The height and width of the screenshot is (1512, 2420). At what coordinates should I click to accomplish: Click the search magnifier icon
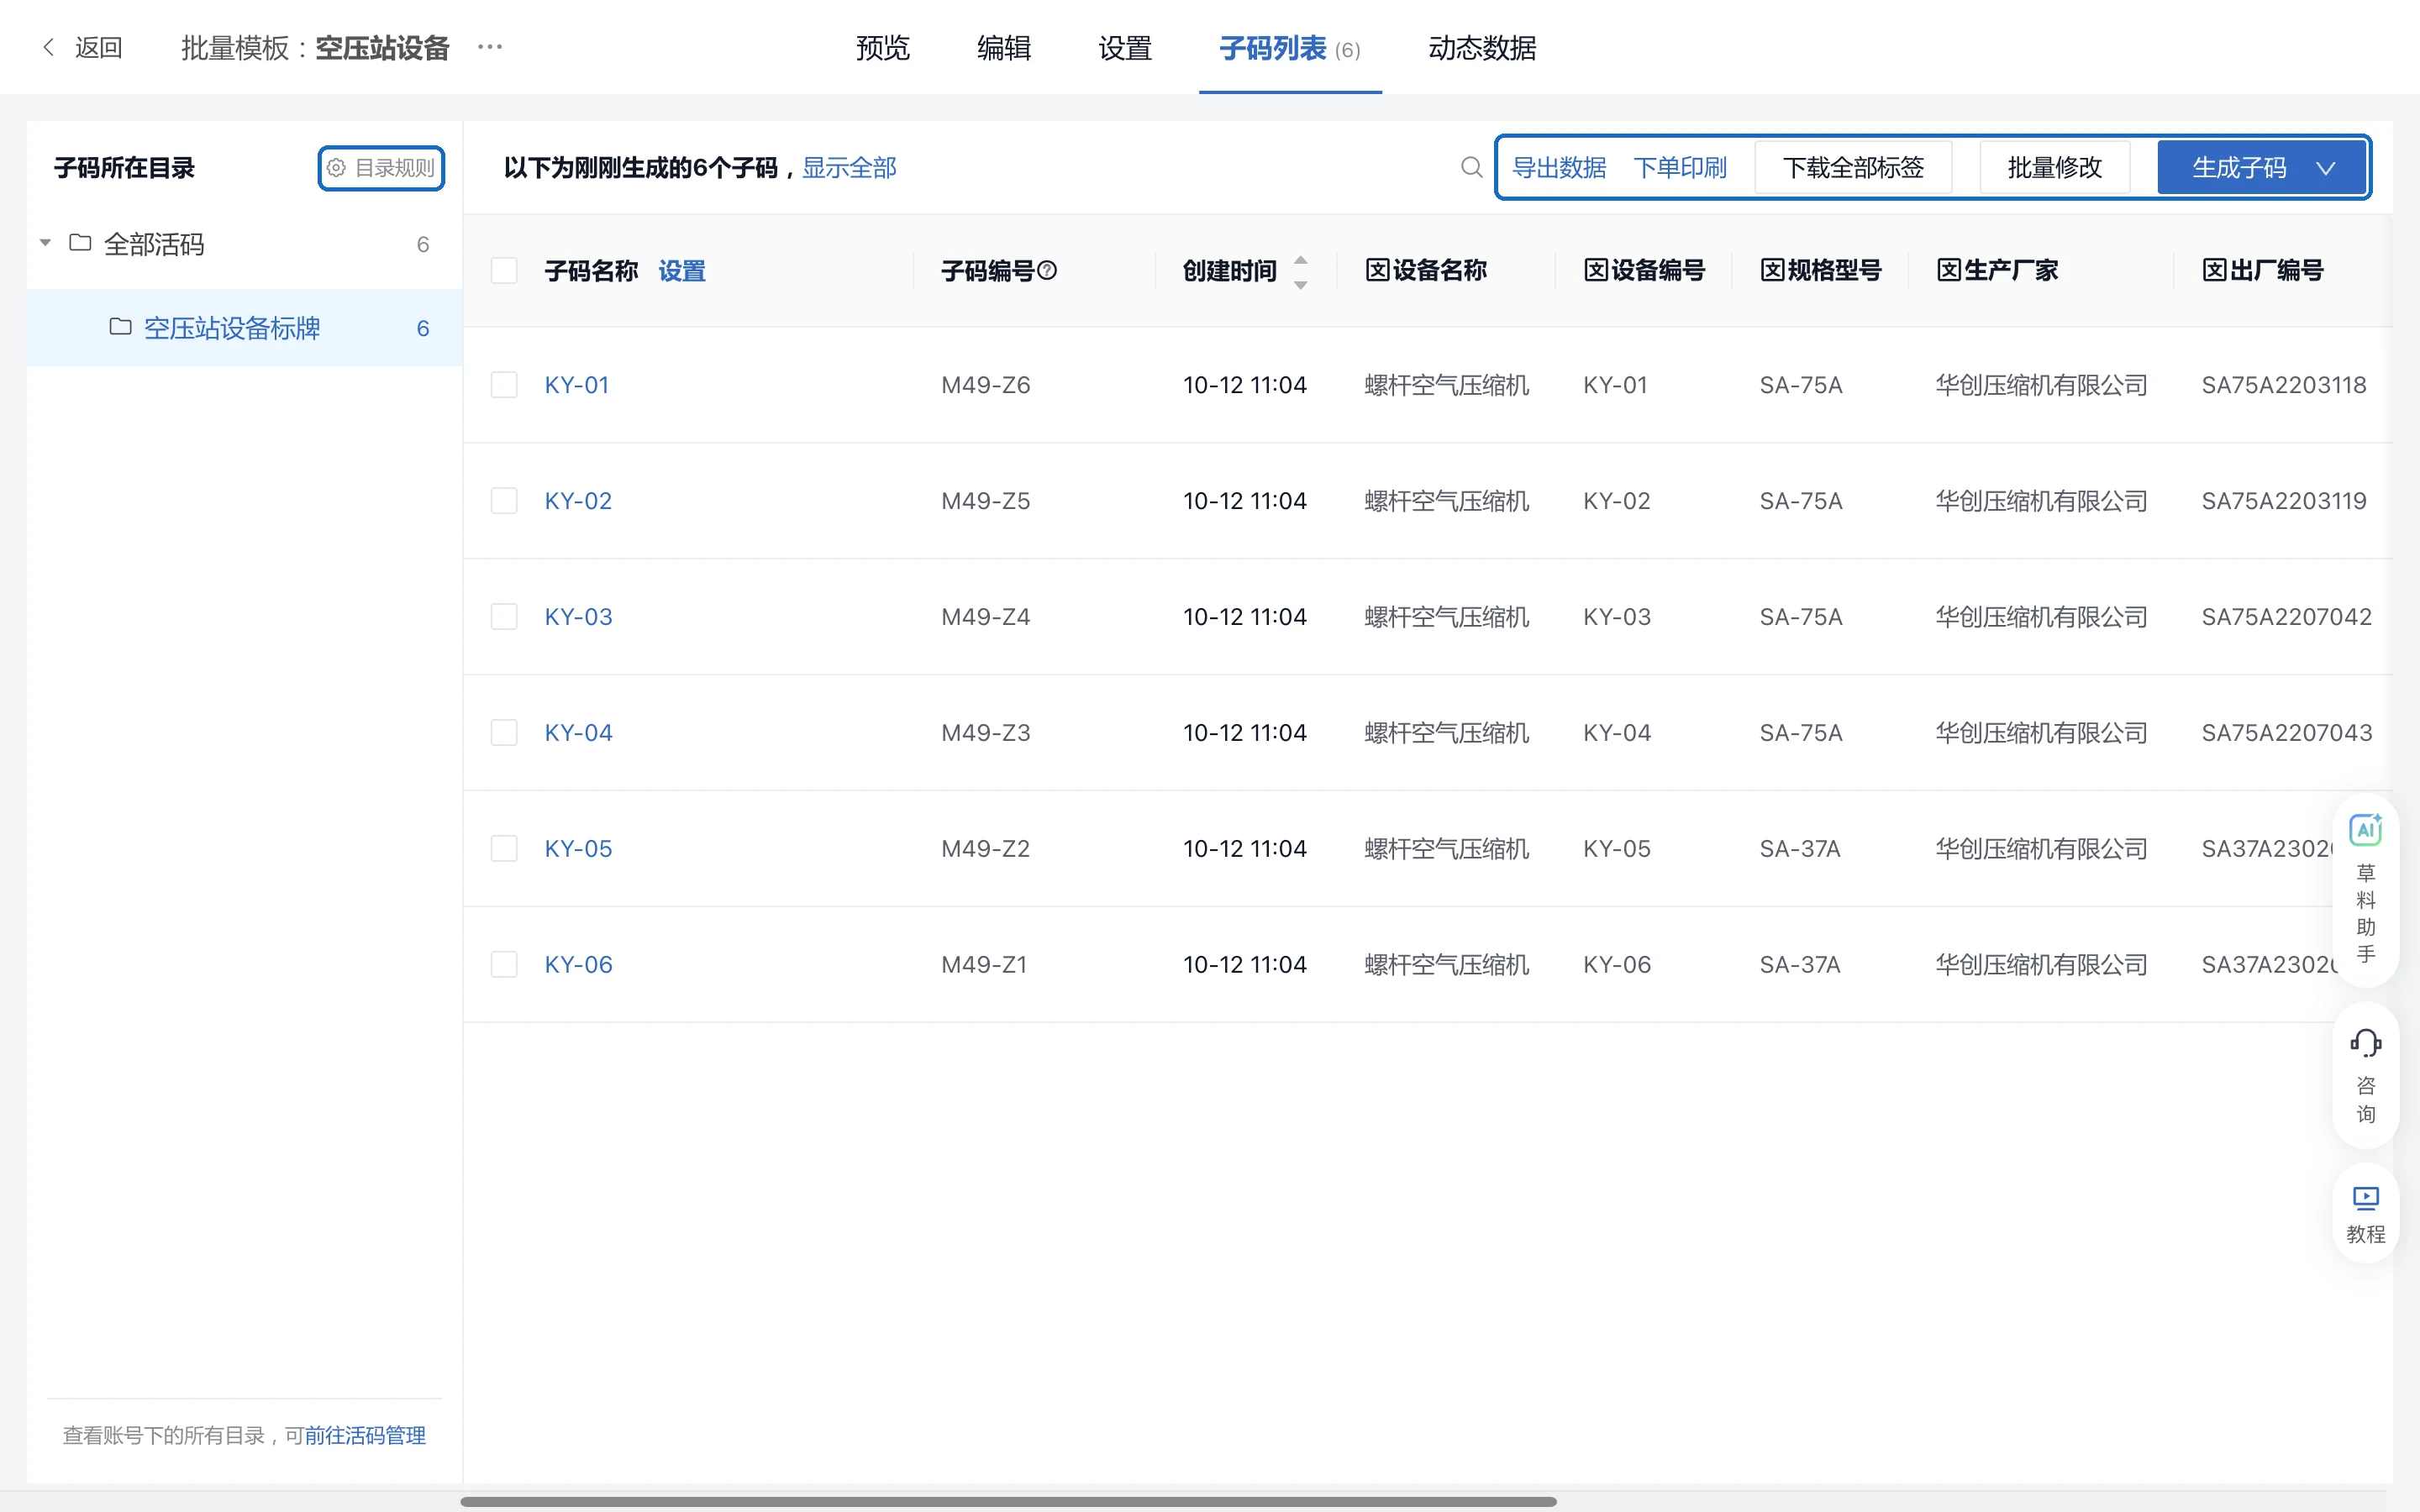pos(1471,167)
